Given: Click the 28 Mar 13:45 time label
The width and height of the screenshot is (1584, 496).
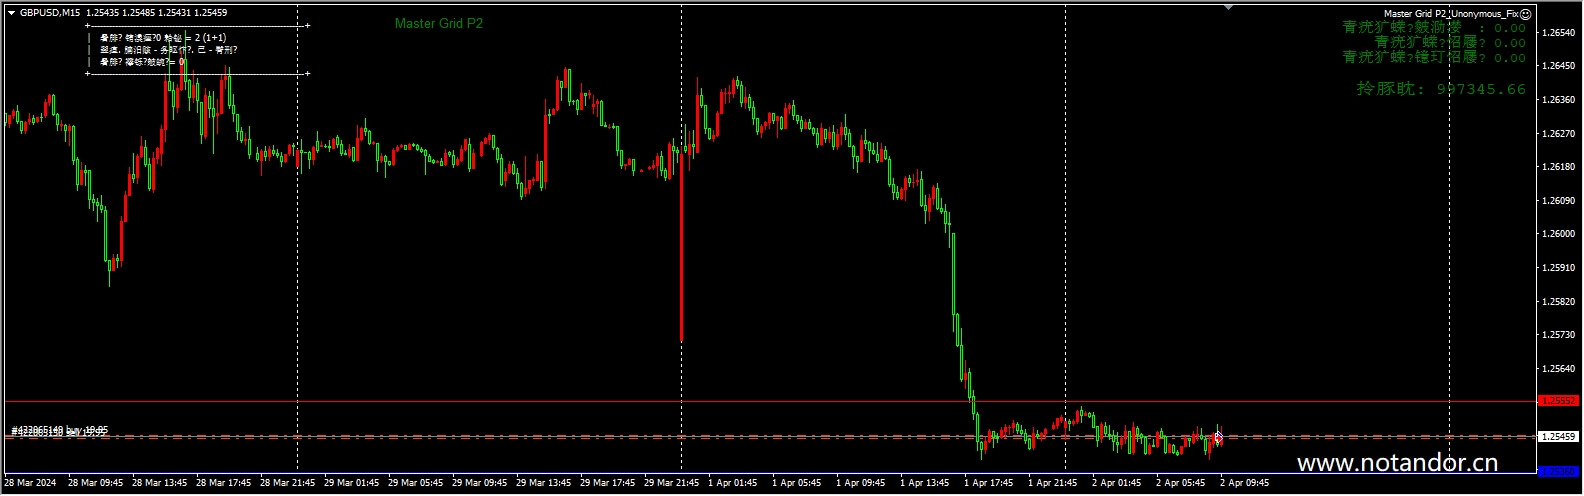Looking at the screenshot, I should [160, 483].
